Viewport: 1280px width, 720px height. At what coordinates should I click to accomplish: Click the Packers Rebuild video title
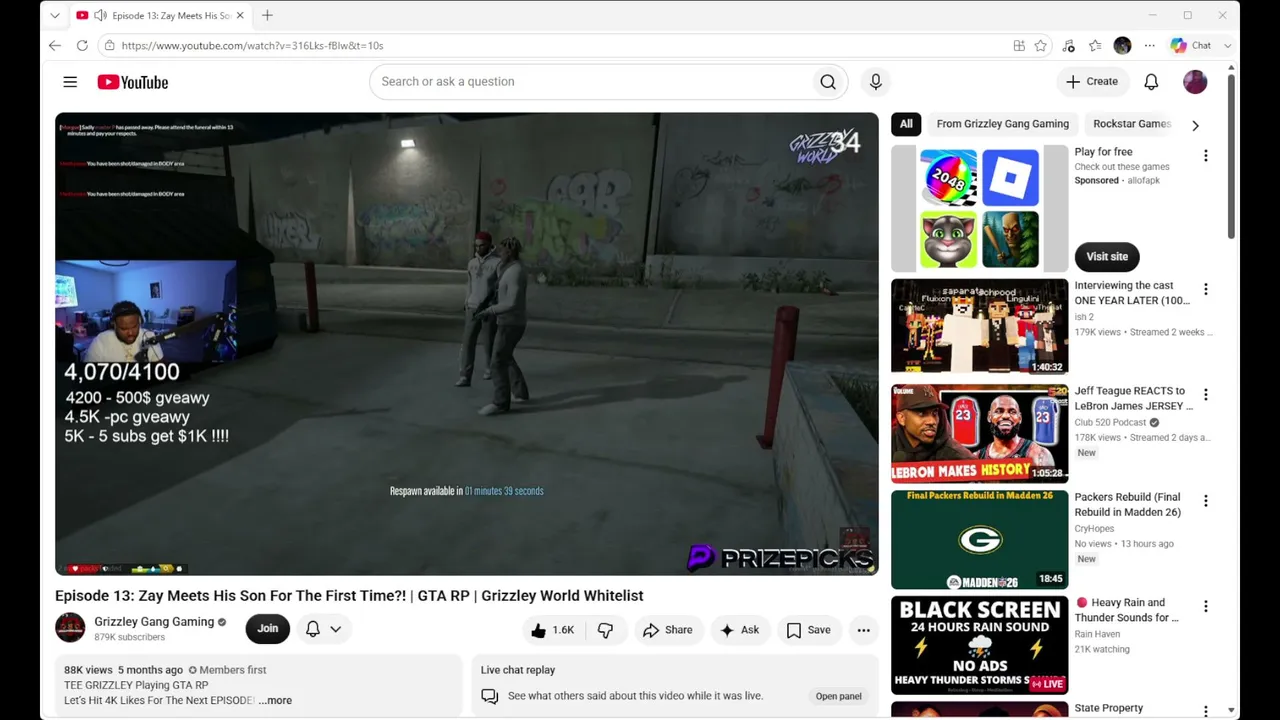(1127, 504)
